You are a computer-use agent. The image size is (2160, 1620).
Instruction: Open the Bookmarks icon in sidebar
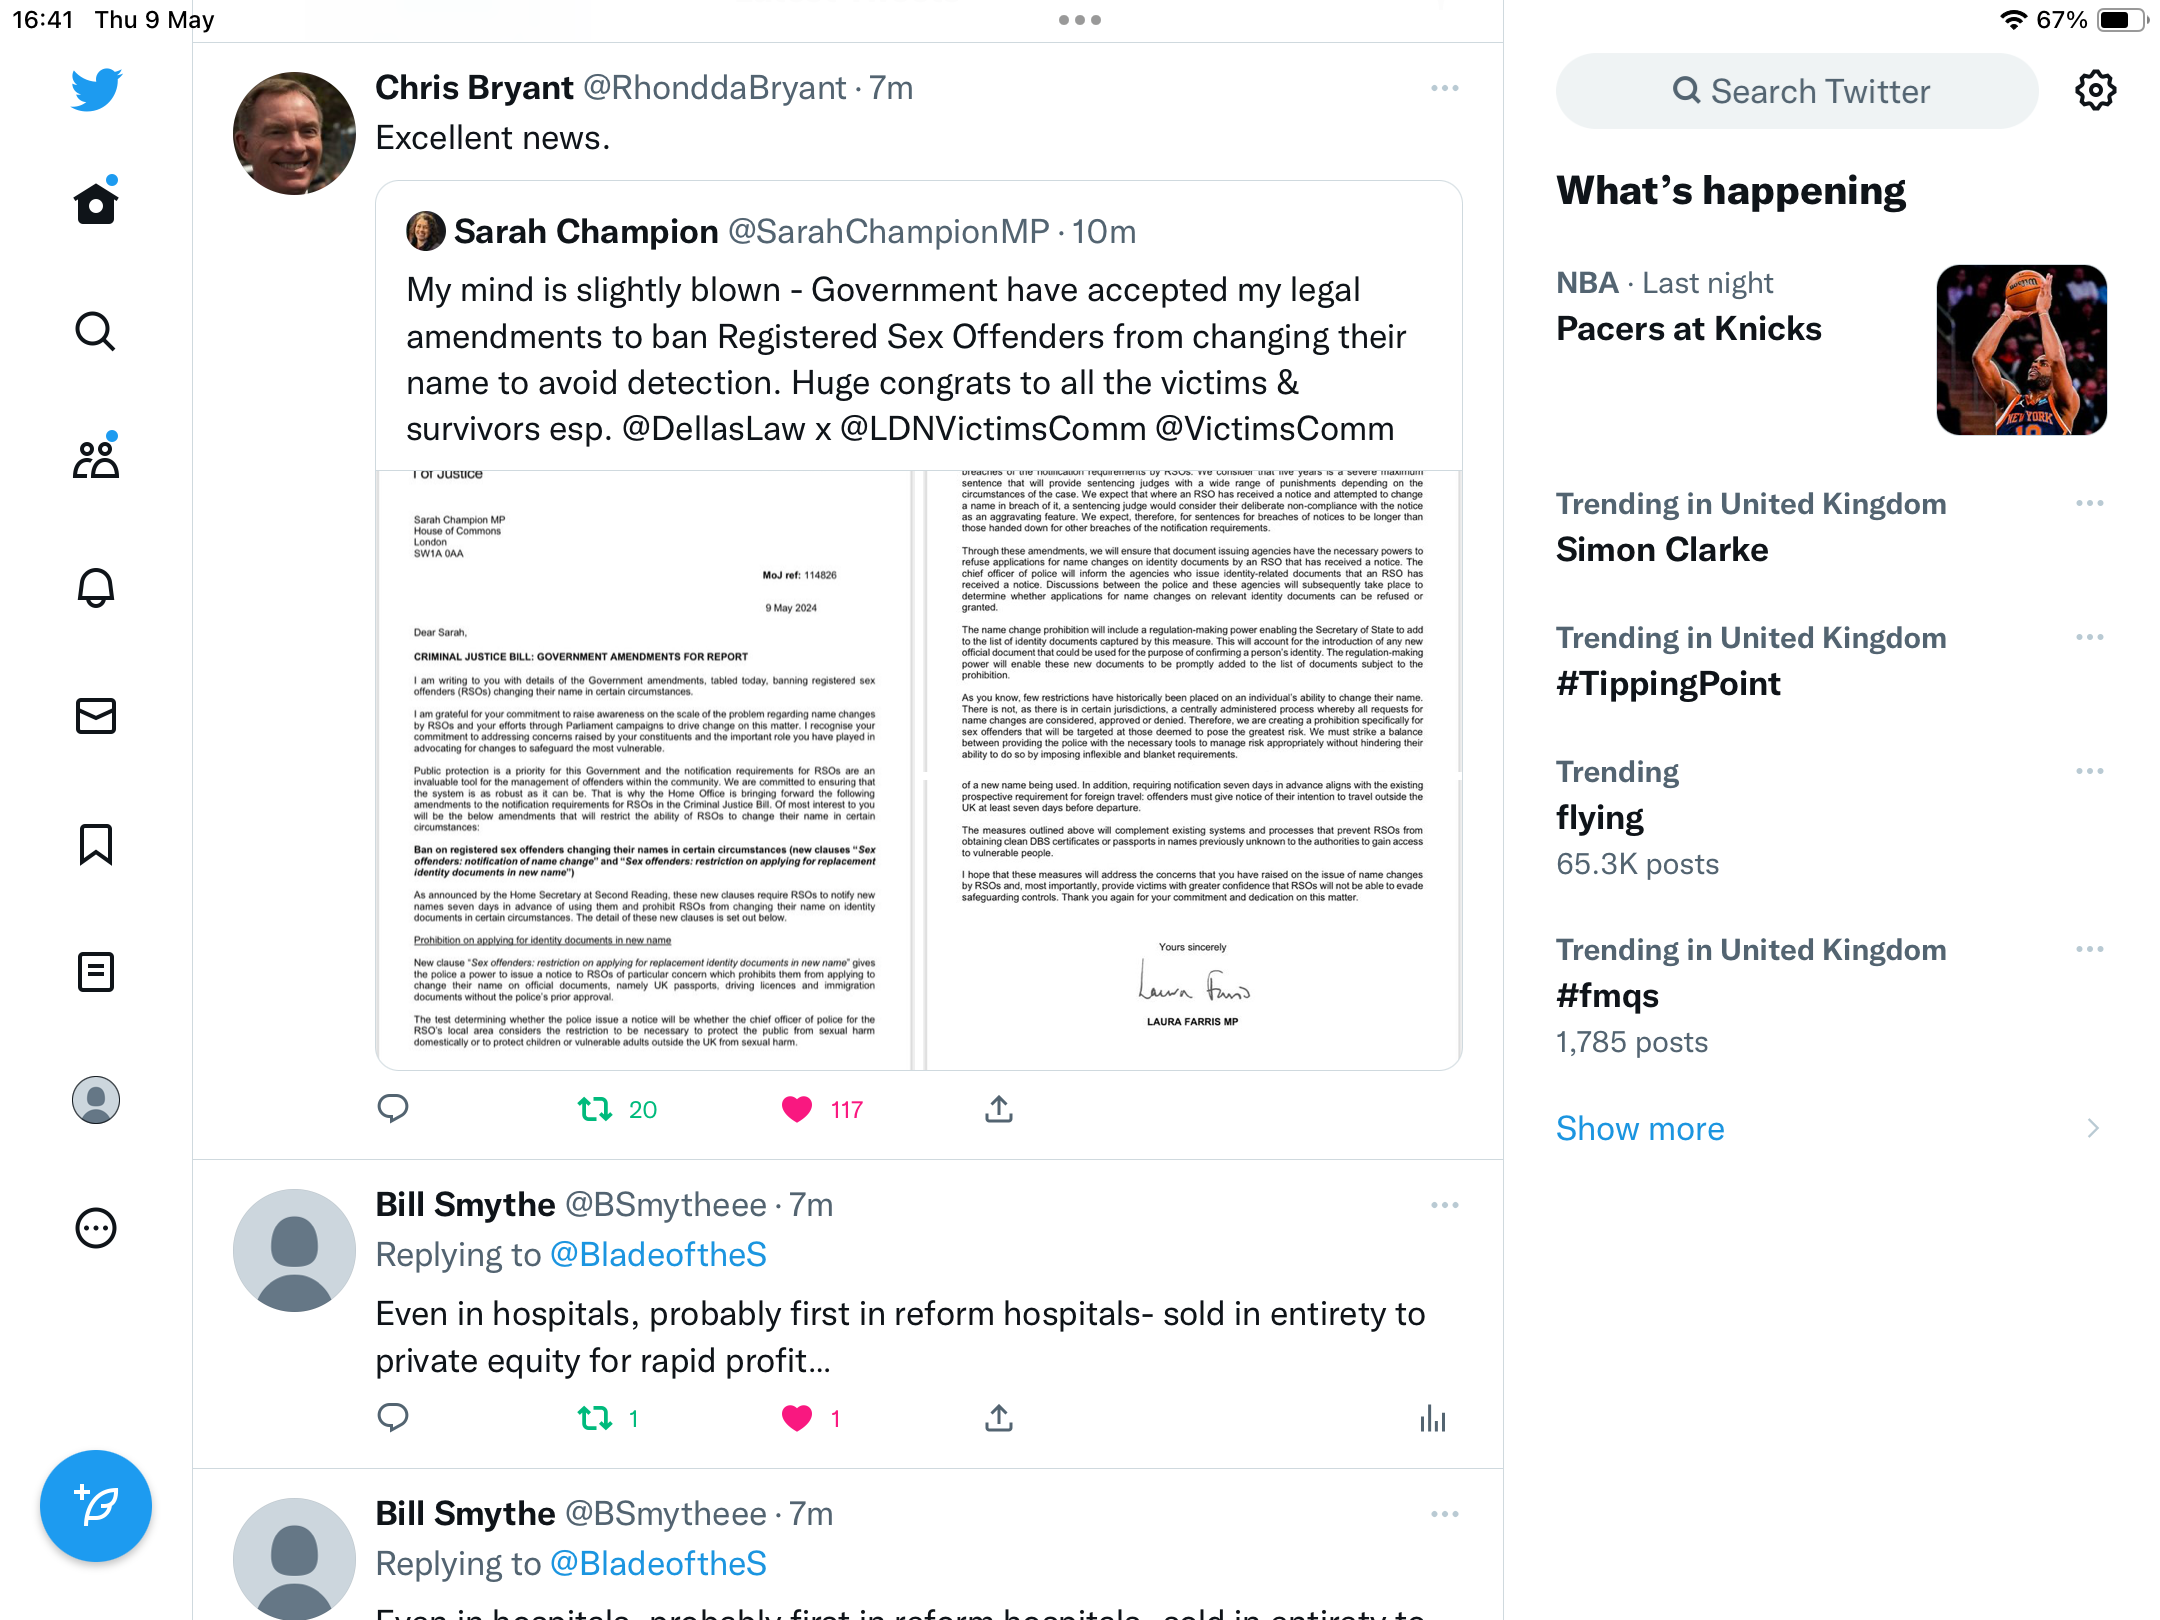click(96, 844)
